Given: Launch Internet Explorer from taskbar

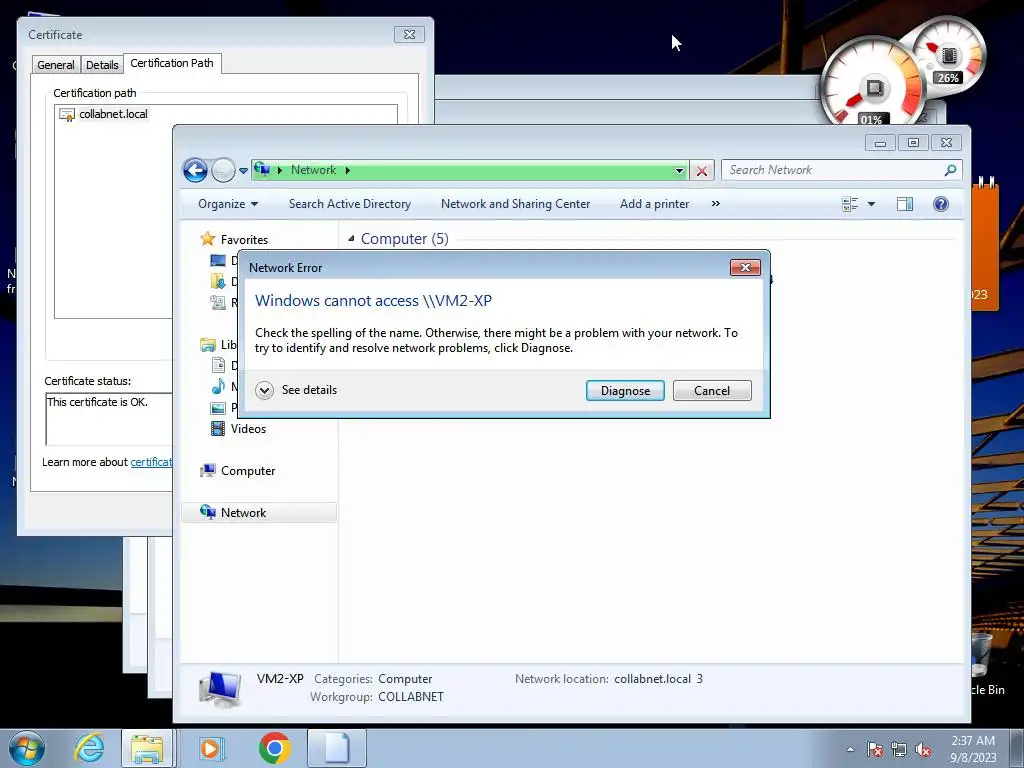Looking at the screenshot, I should click(89, 748).
